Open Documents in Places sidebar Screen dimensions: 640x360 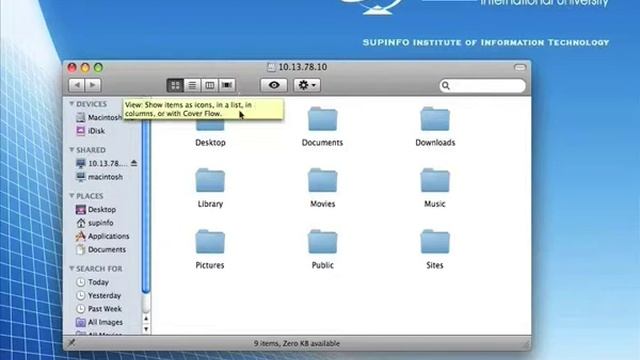click(x=101, y=249)
